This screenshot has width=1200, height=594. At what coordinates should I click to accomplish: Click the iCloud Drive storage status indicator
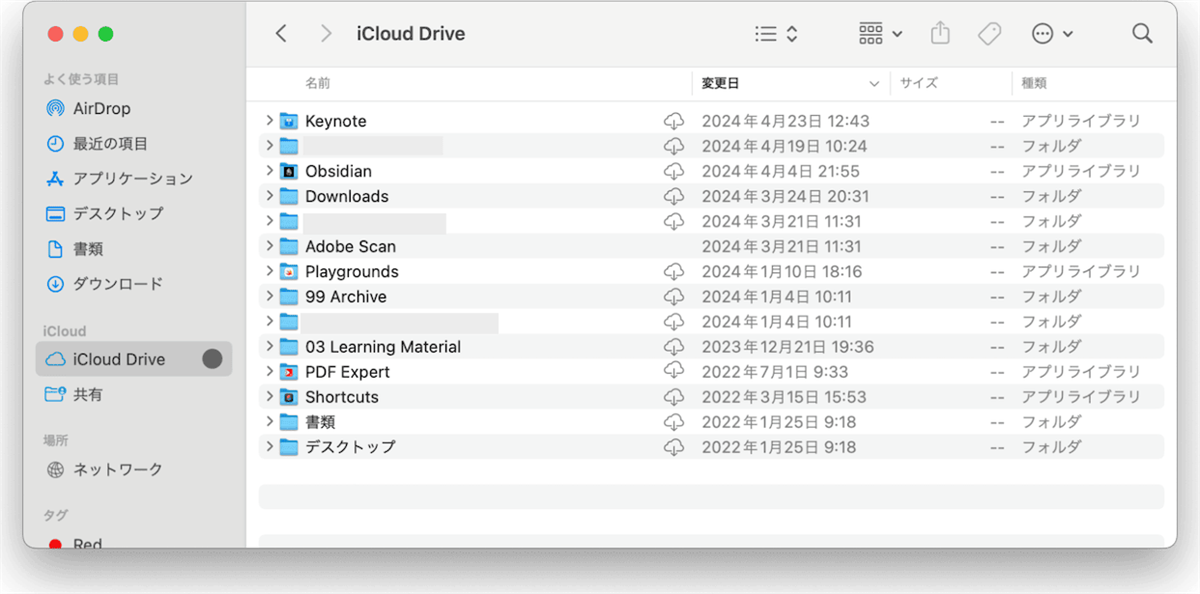tap(212, 359)
